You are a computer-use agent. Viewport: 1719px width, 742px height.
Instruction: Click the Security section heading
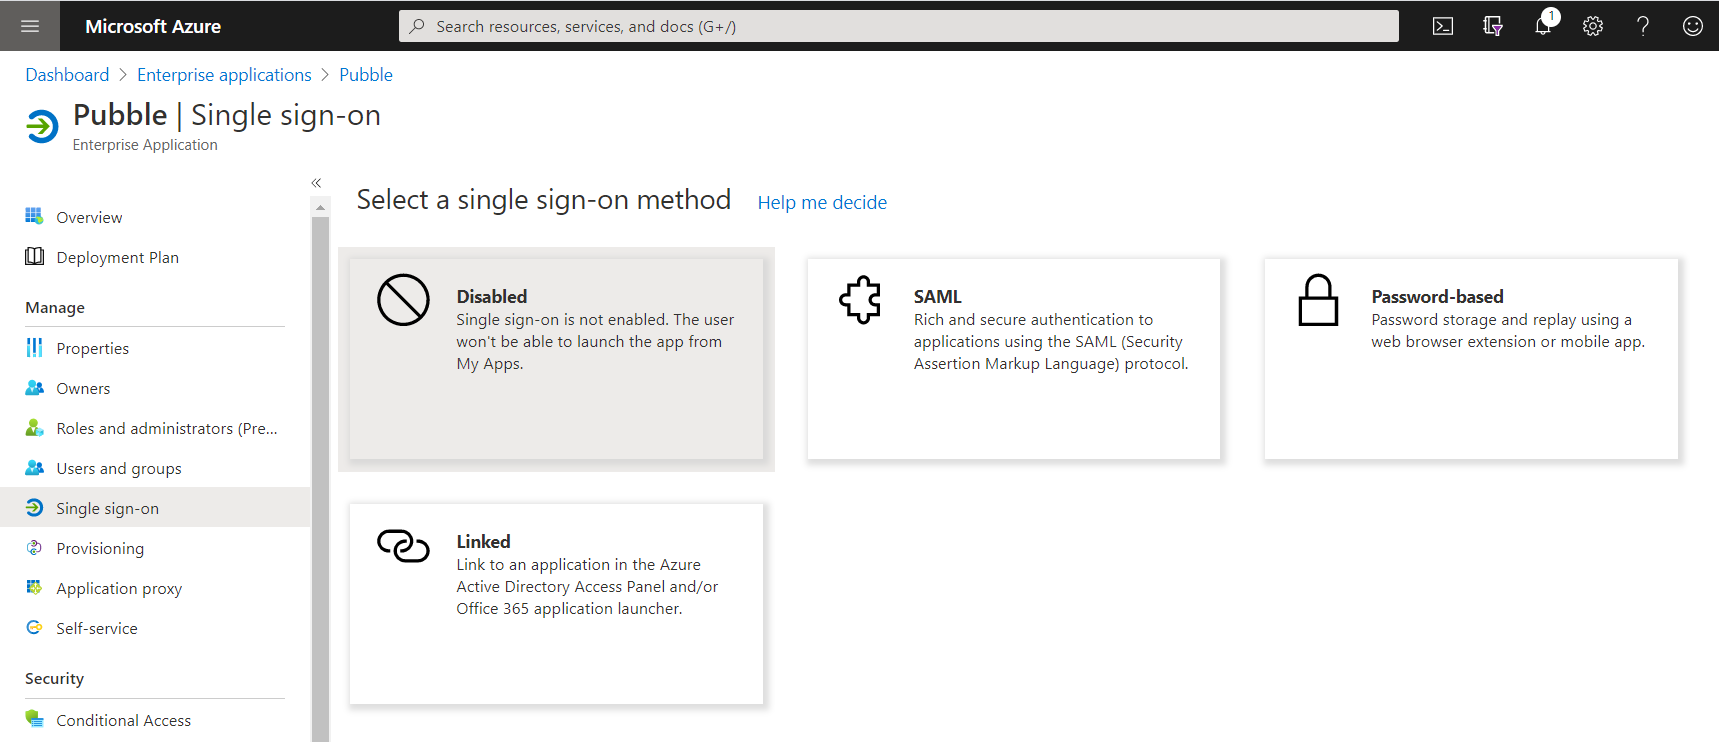click(x=54, y=679)
